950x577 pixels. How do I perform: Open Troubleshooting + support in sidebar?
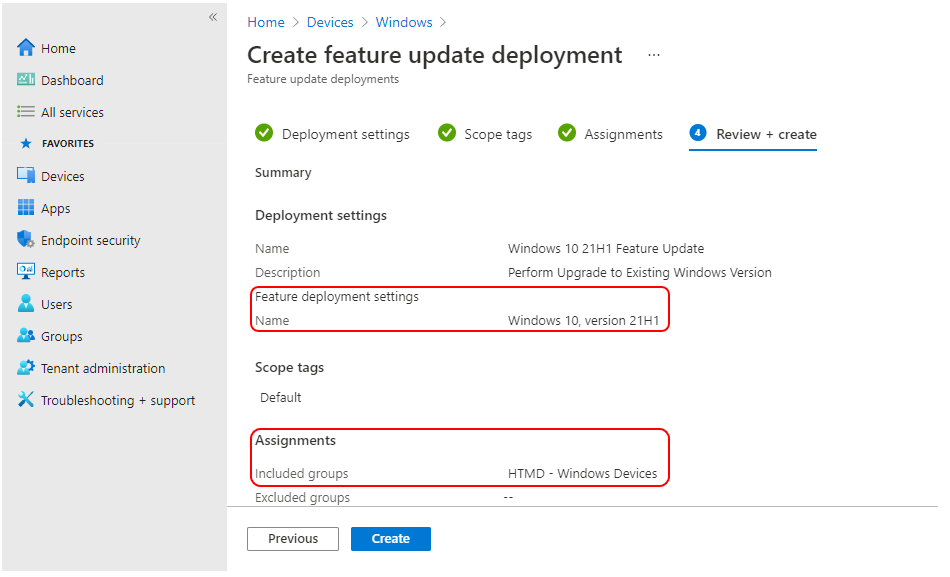pyautogui.click(x=118, y=401)
